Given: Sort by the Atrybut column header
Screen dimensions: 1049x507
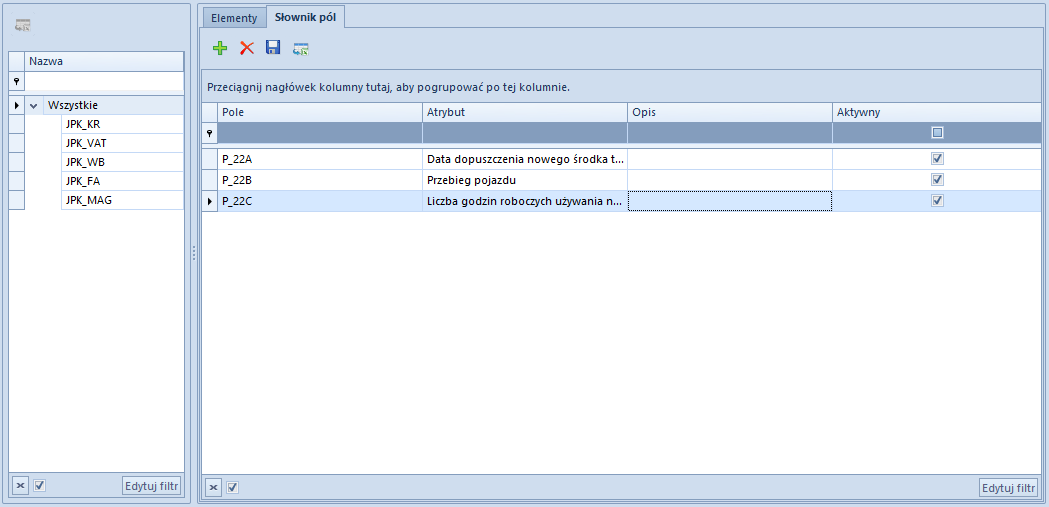Looking at the screenshot, I should (525, 112).
